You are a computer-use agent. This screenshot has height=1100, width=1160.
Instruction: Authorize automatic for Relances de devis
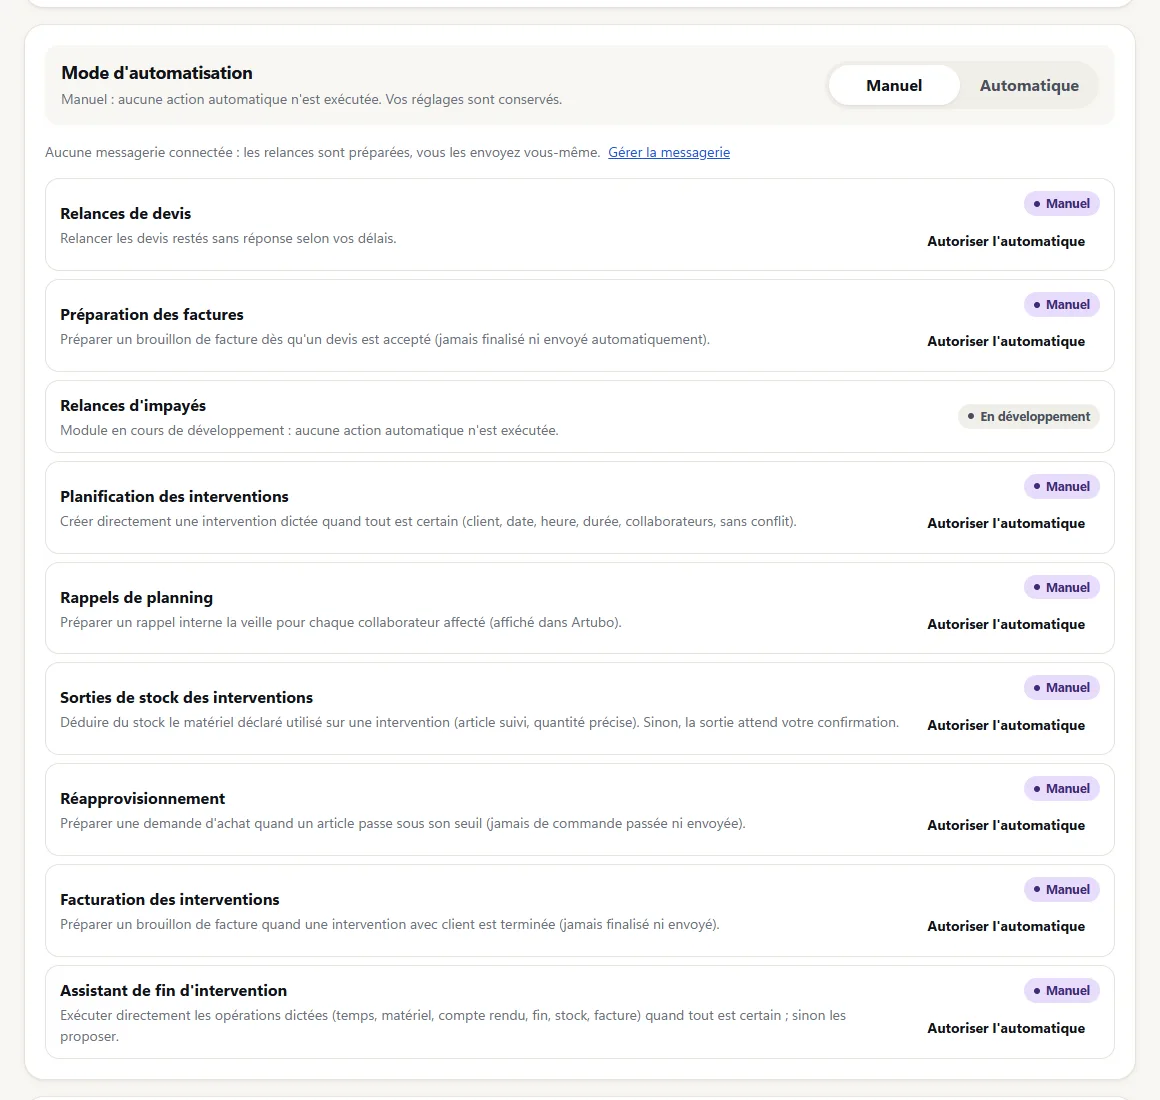tap(1006, 241)
